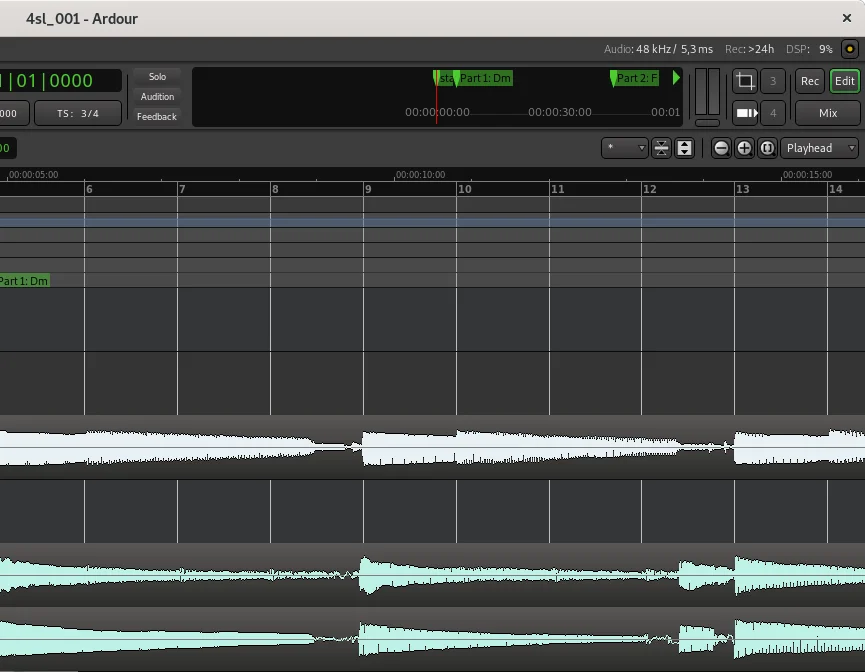Click the Audio 48 kHz / 5,3 ms status

[658, 49]
